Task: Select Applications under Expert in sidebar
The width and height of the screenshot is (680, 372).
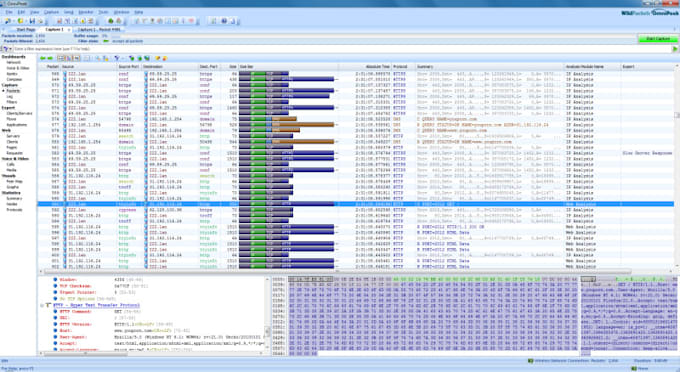Action: [x=16, y=125]
